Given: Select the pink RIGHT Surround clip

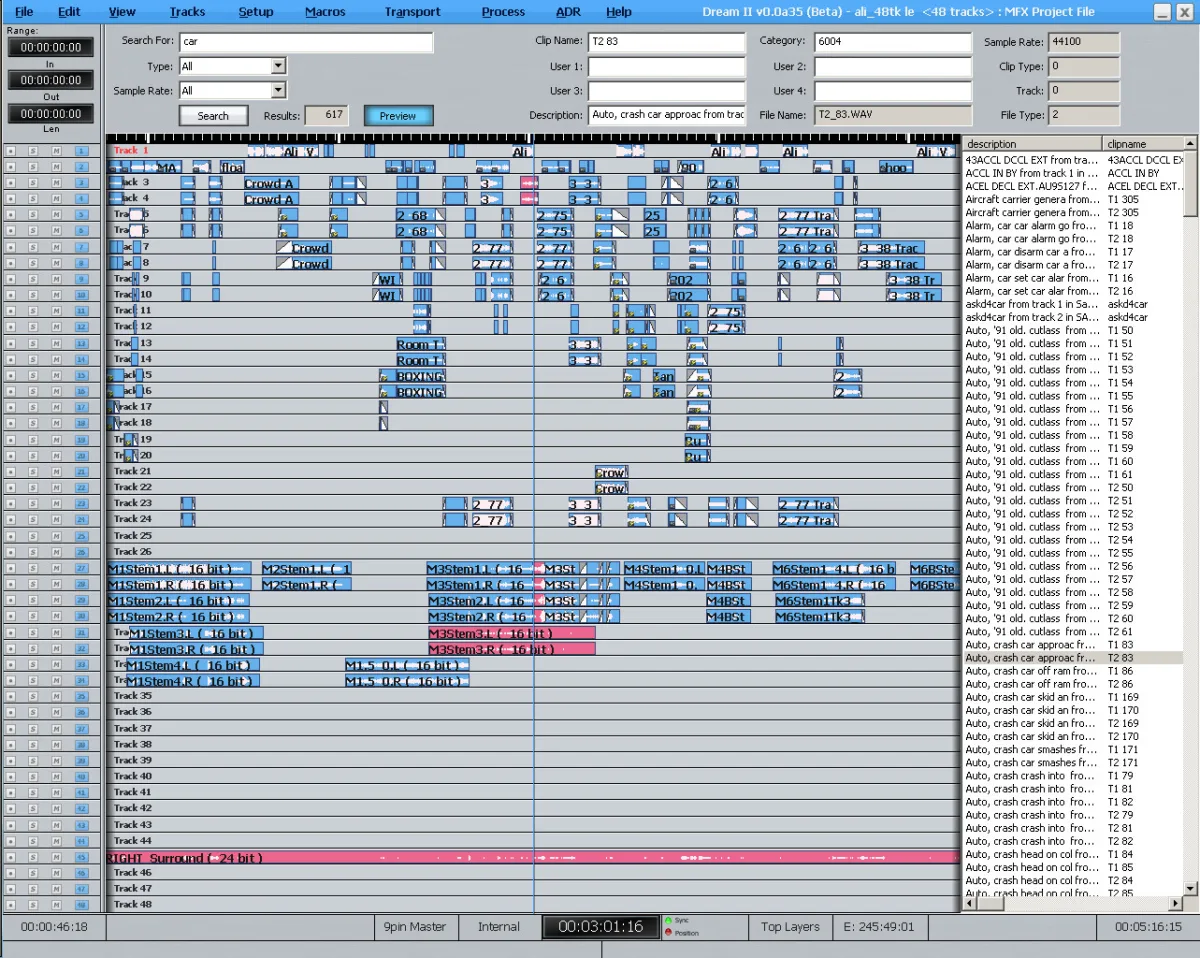Looking at the screenshot, I should click(532, 858).
